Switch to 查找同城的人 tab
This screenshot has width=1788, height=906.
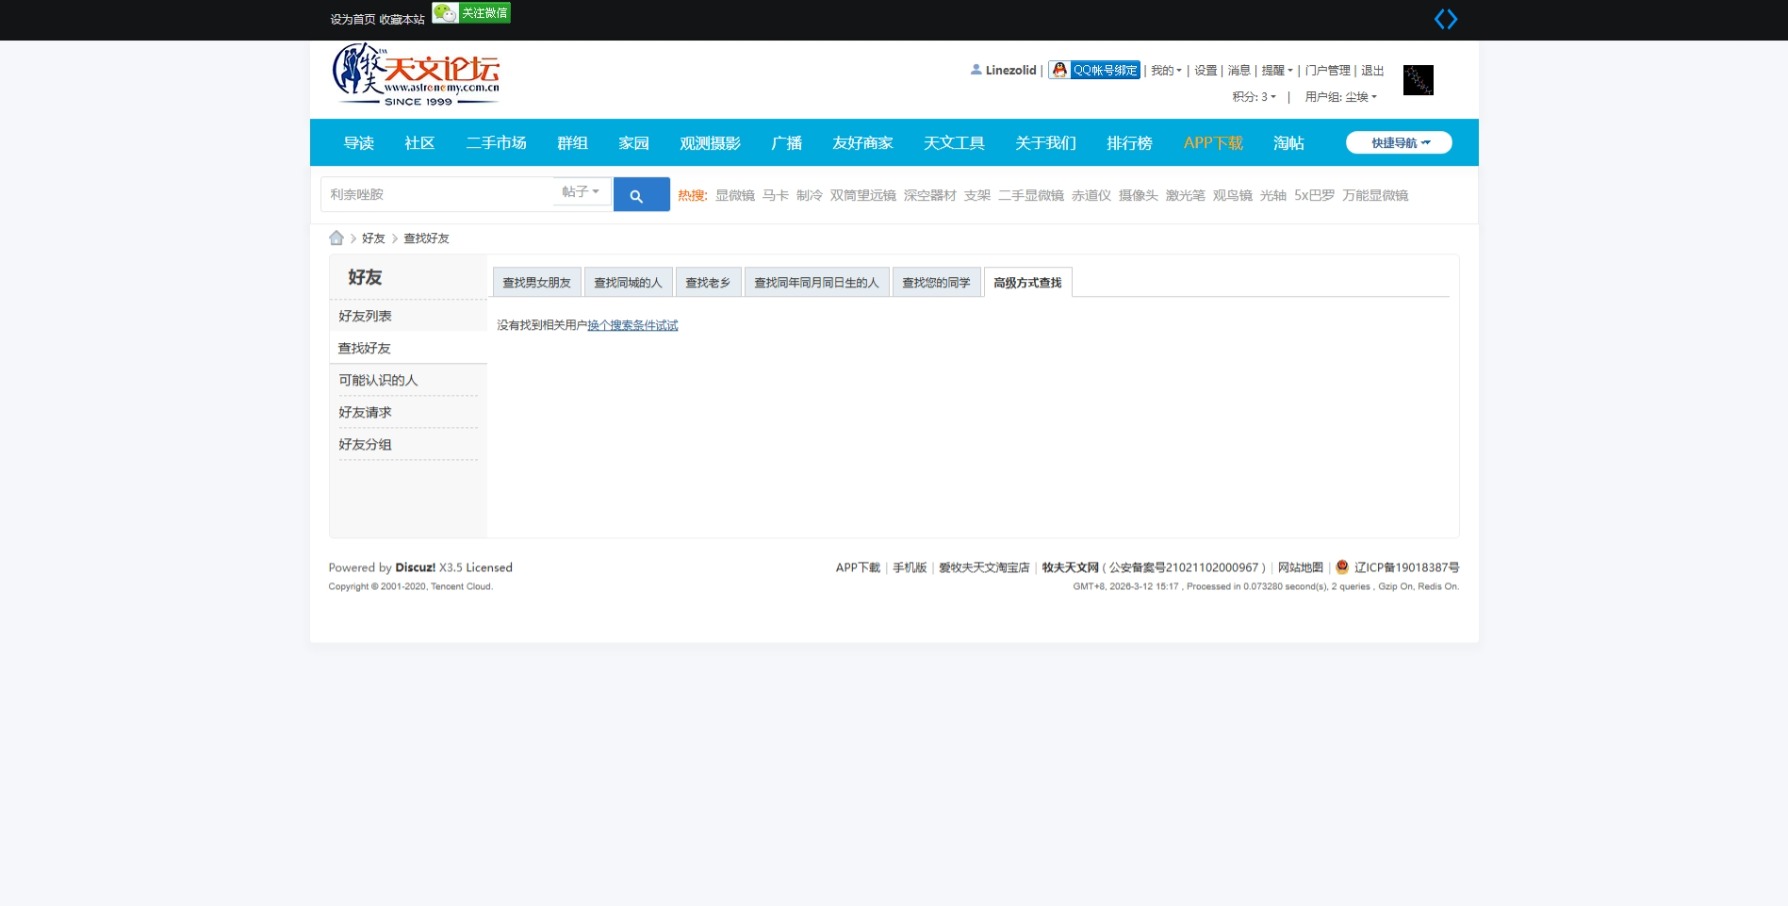pos(627,281)
